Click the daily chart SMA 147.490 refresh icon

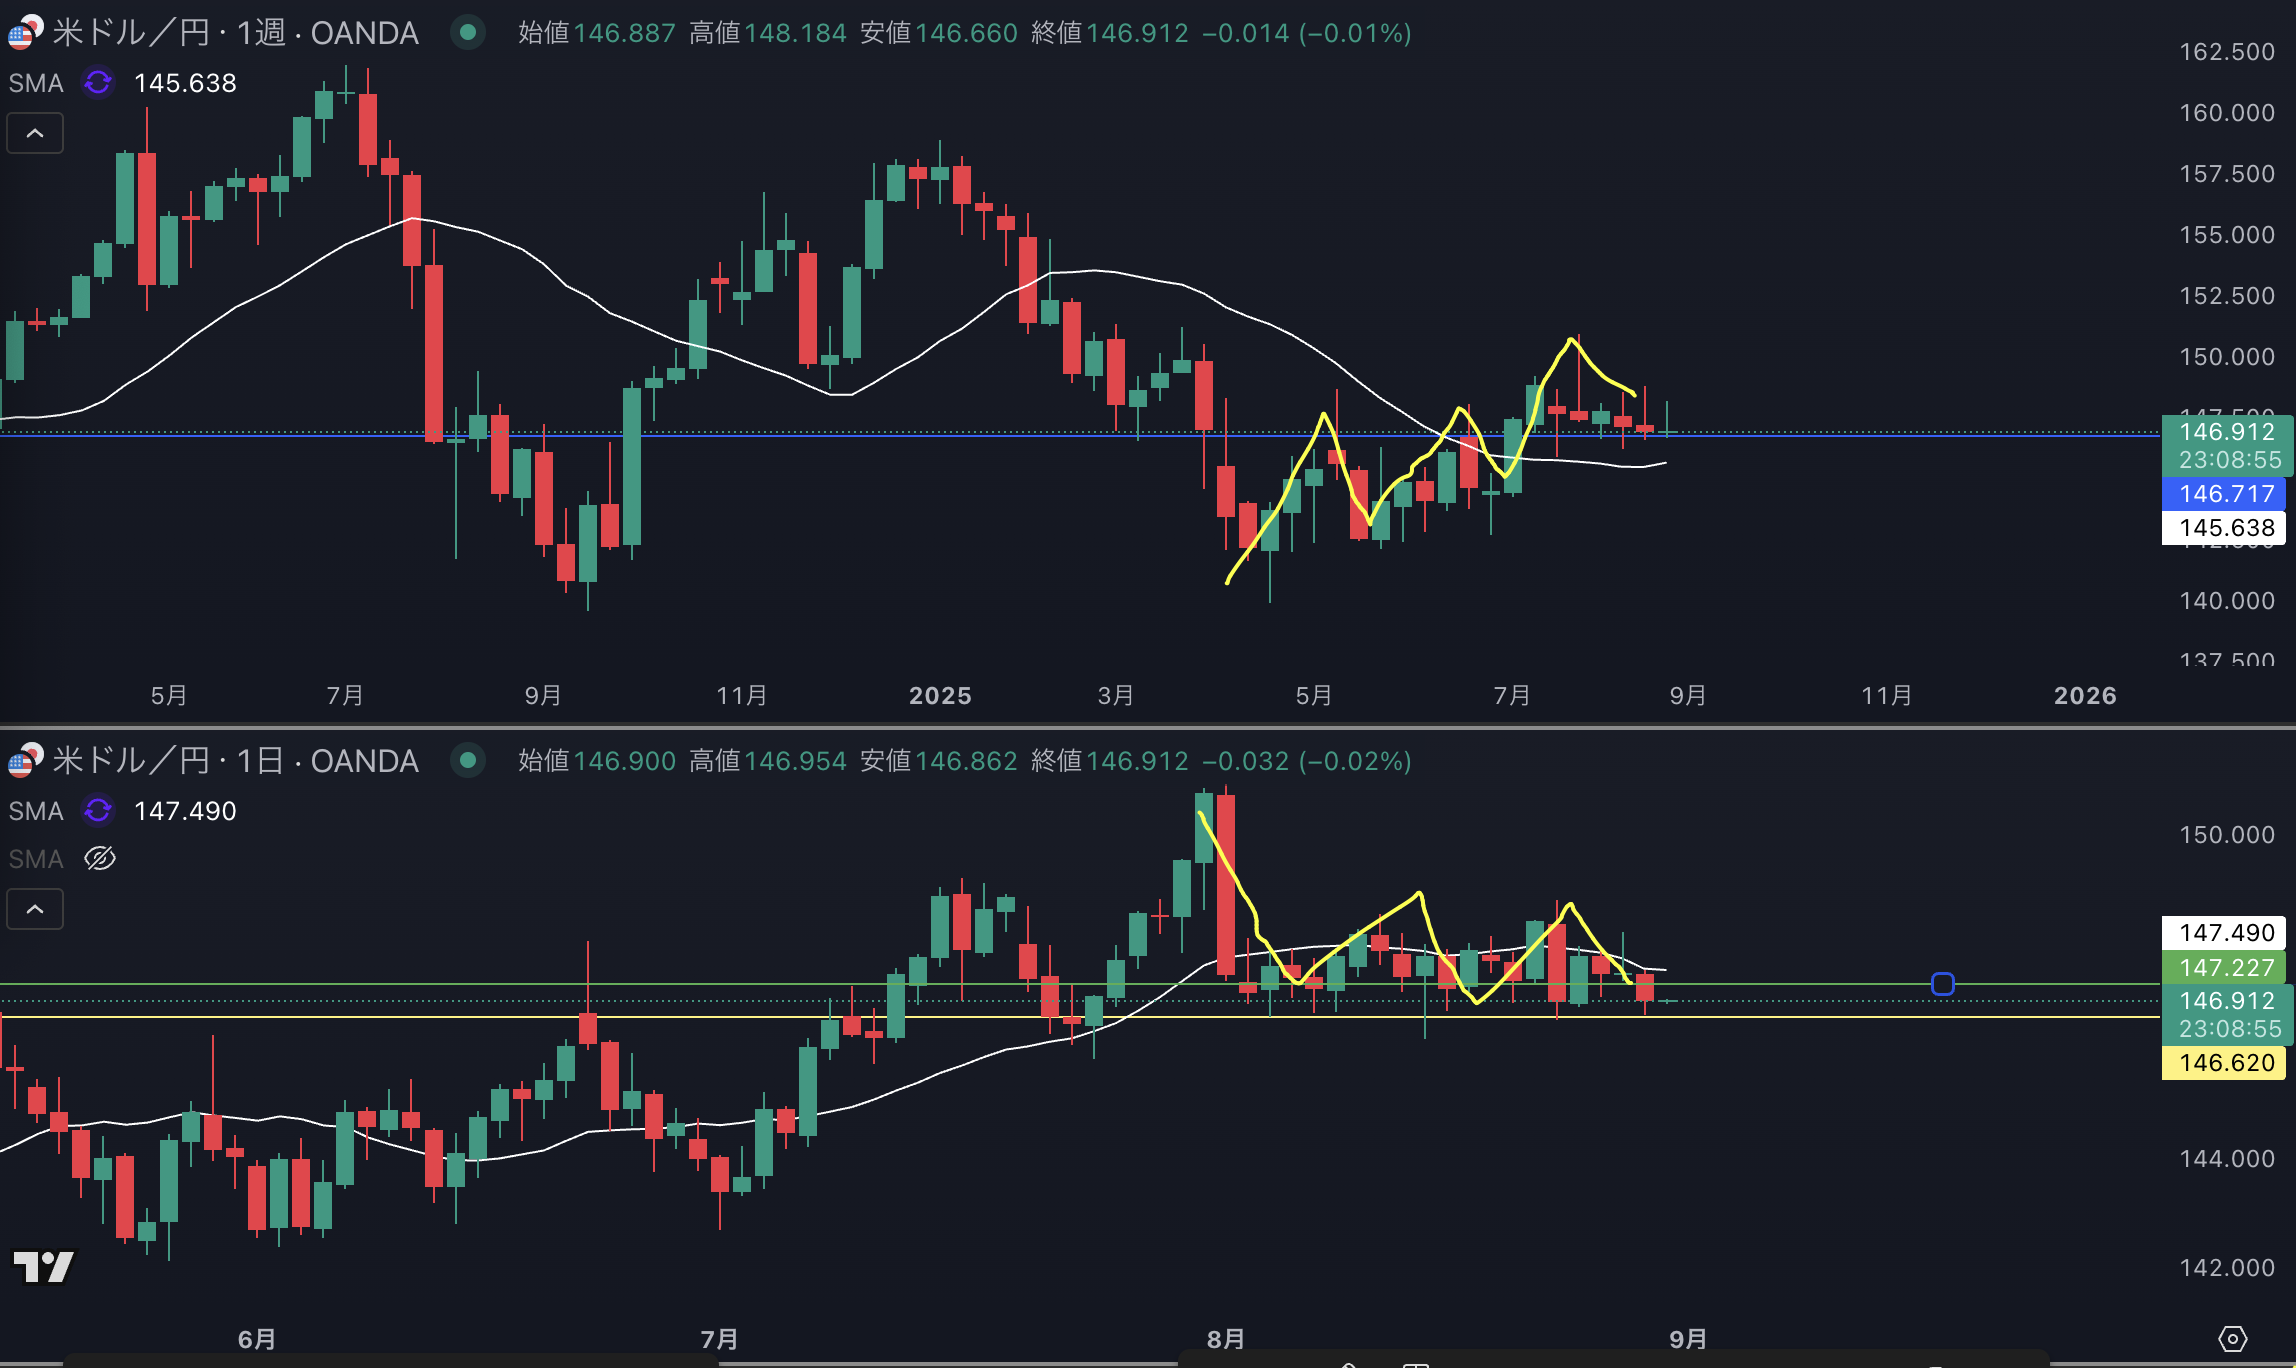pyautogui.click(x=98, y=810)
